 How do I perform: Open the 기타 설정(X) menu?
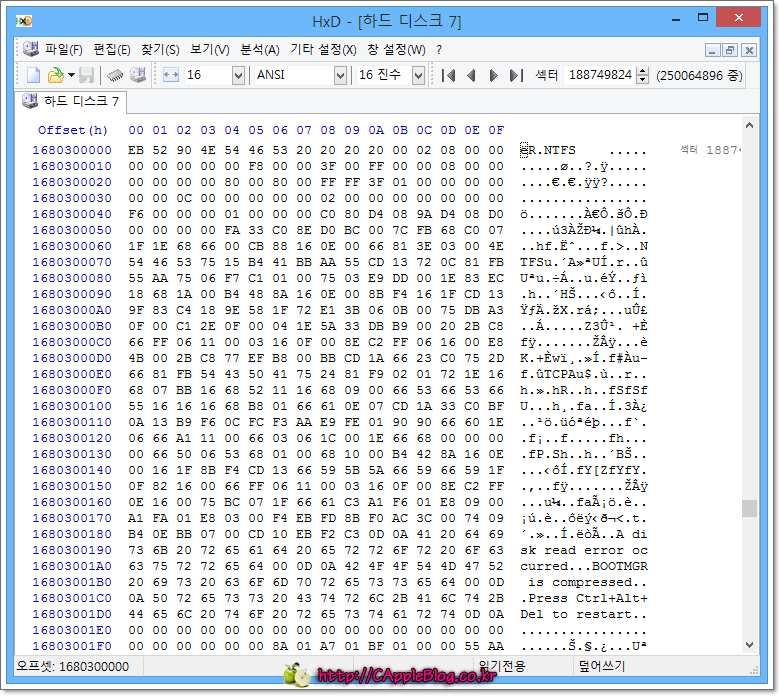(x=323, y=49)
